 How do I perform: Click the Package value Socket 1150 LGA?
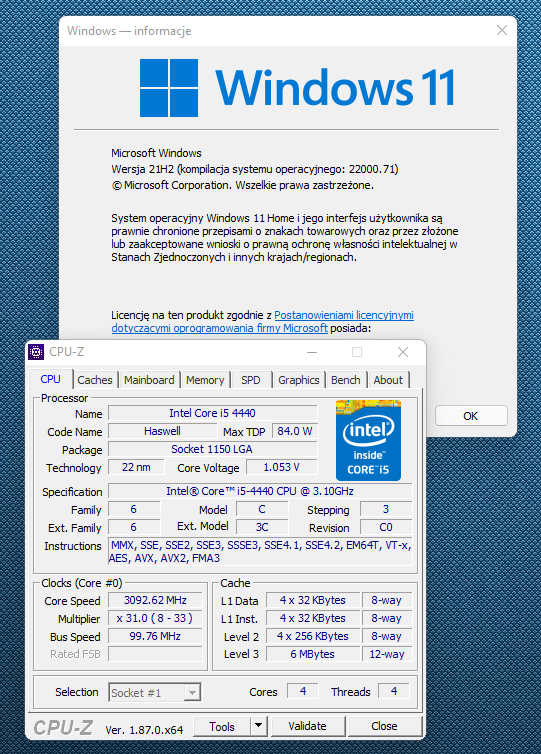coord(213,449)
